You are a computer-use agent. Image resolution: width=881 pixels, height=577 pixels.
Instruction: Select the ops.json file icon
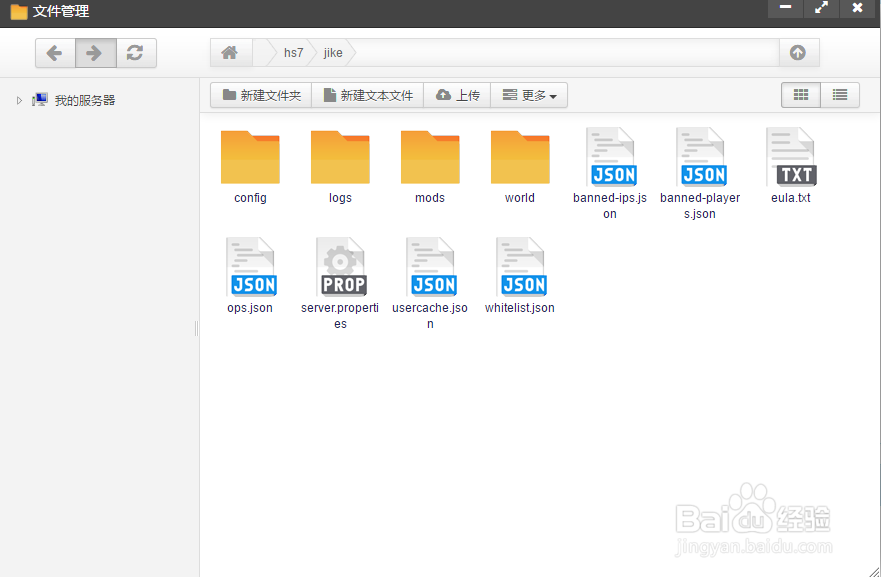click(251, 267)
